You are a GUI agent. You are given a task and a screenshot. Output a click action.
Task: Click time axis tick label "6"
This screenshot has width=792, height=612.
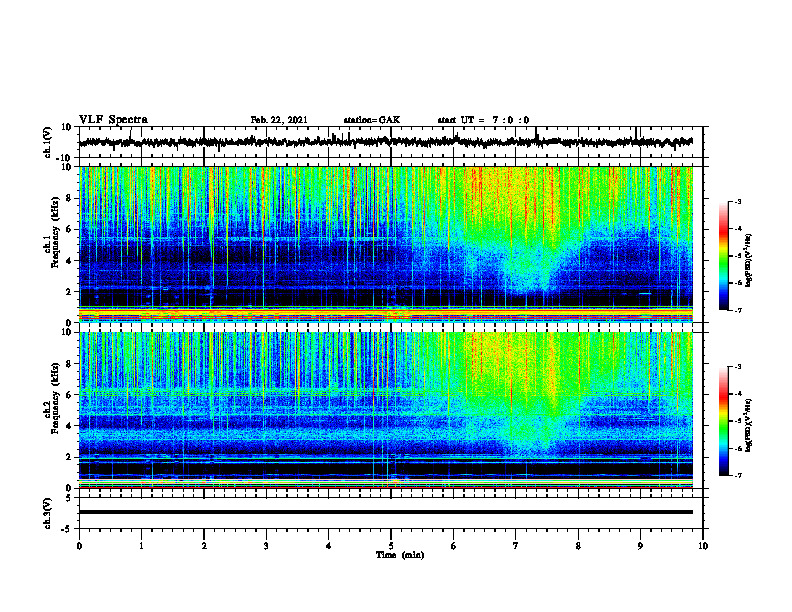[454, 546]
